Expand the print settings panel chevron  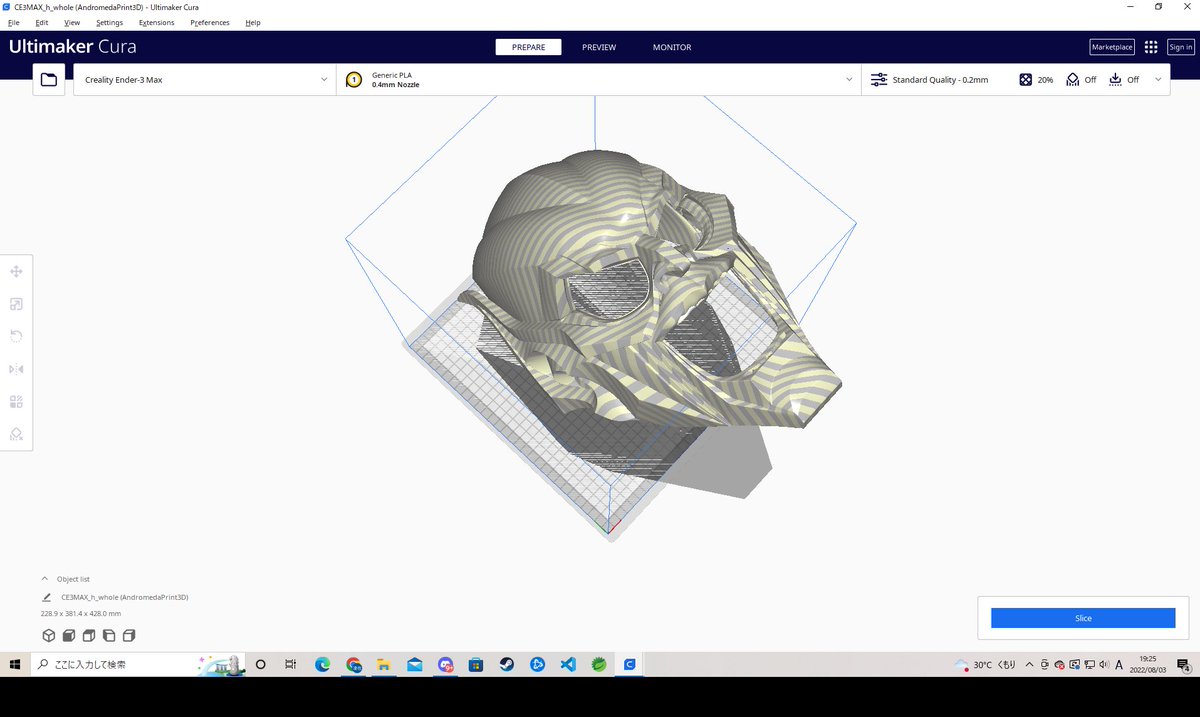(1159, 79)
